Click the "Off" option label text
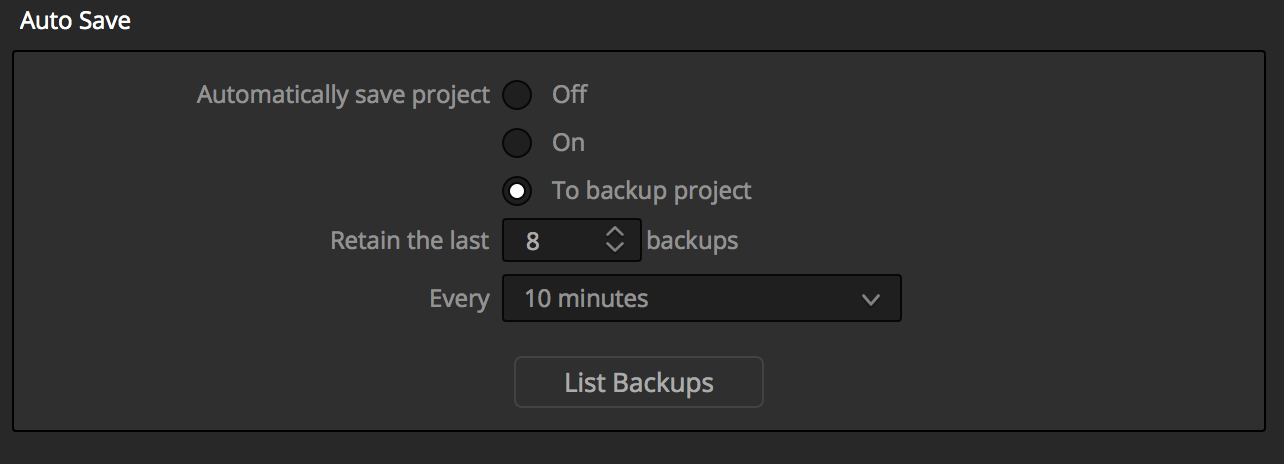1284x464 pixels. click(570, 95)
